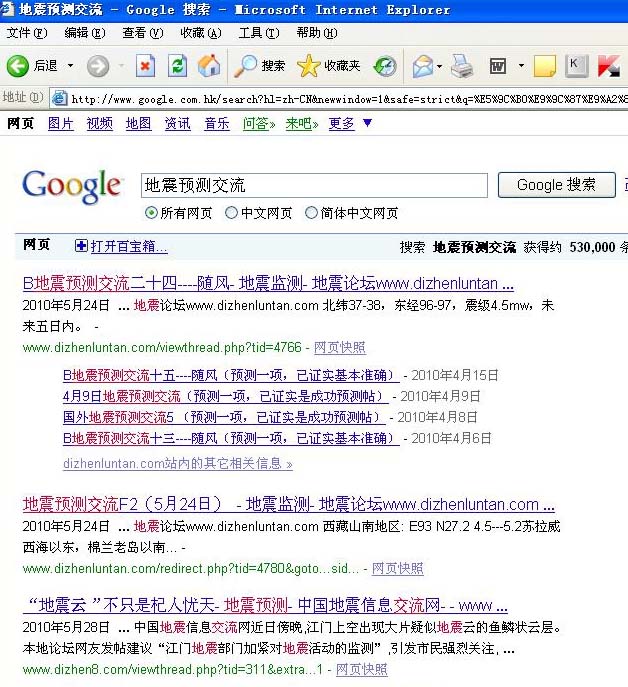This screenshot has height=687, width=628.
Task: Click the Word edit icon in toolbar
Action: (x=497, y=66)
